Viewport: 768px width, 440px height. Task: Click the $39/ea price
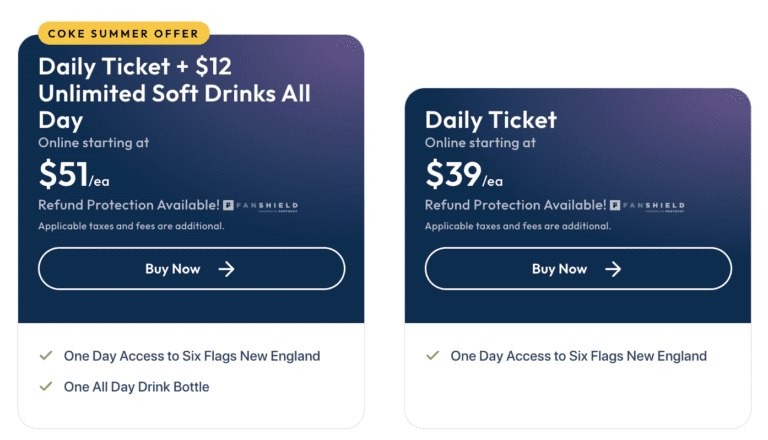[463, 176]
